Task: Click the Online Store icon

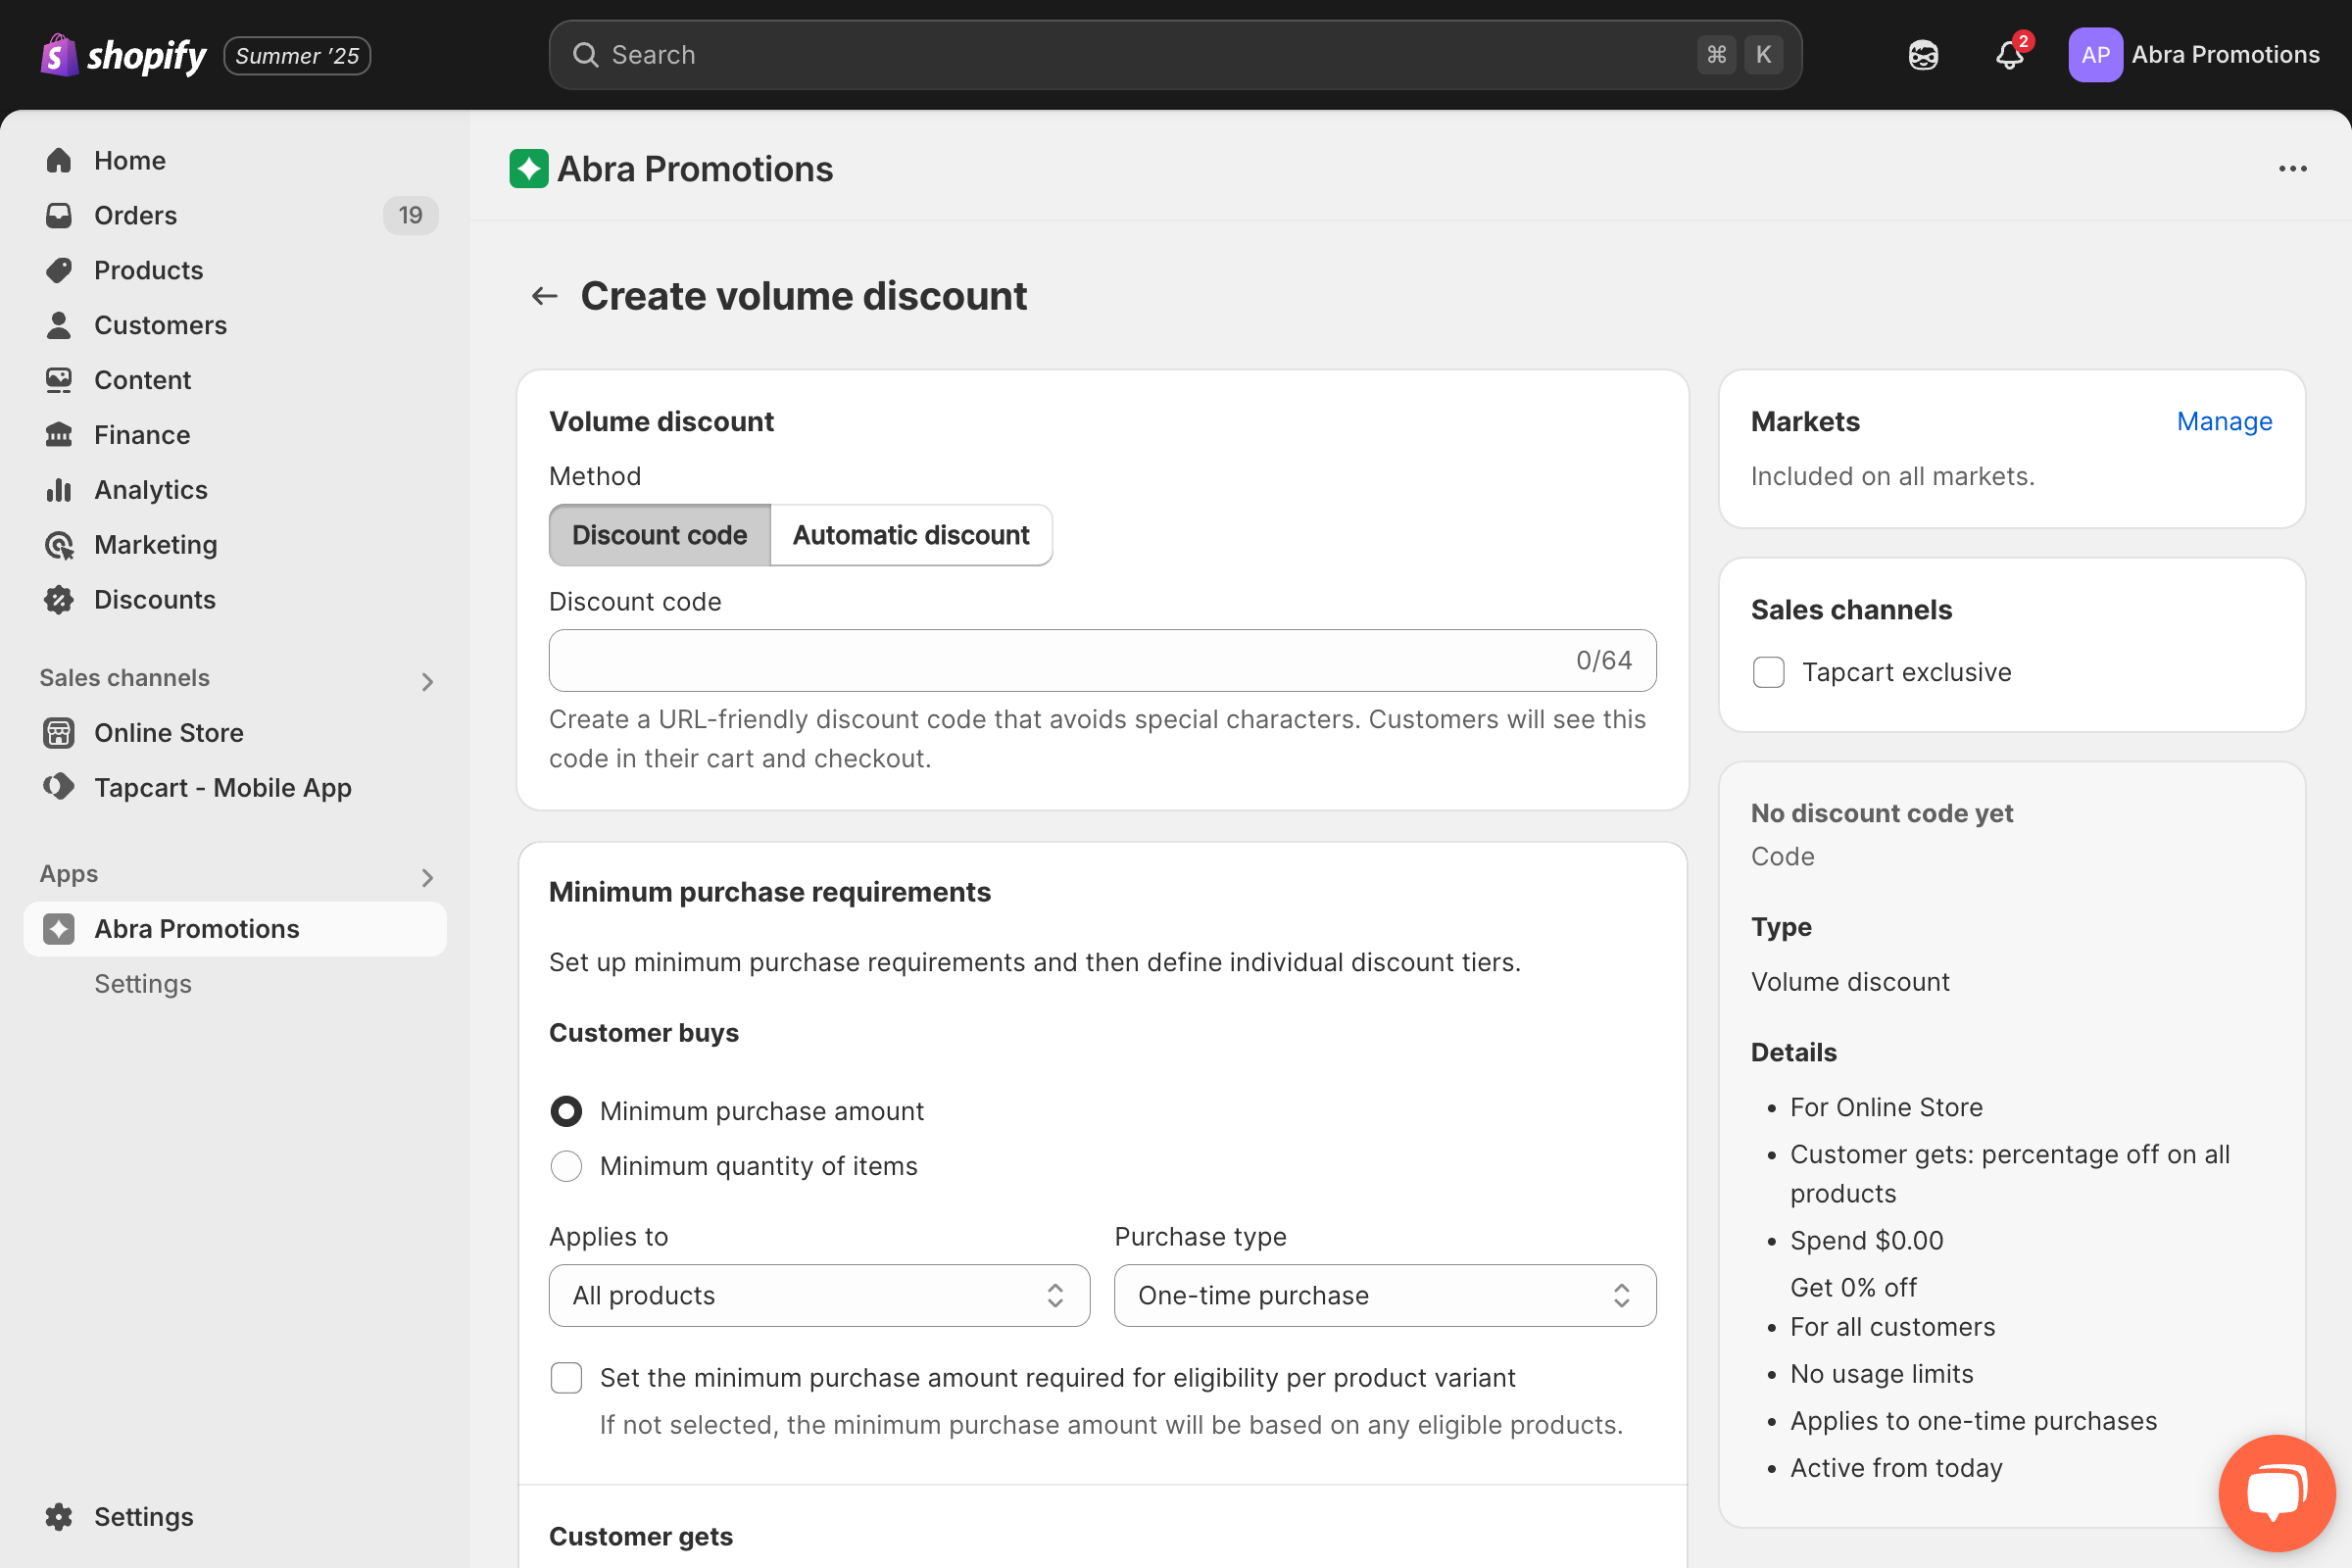Action: tap(59, 733)
